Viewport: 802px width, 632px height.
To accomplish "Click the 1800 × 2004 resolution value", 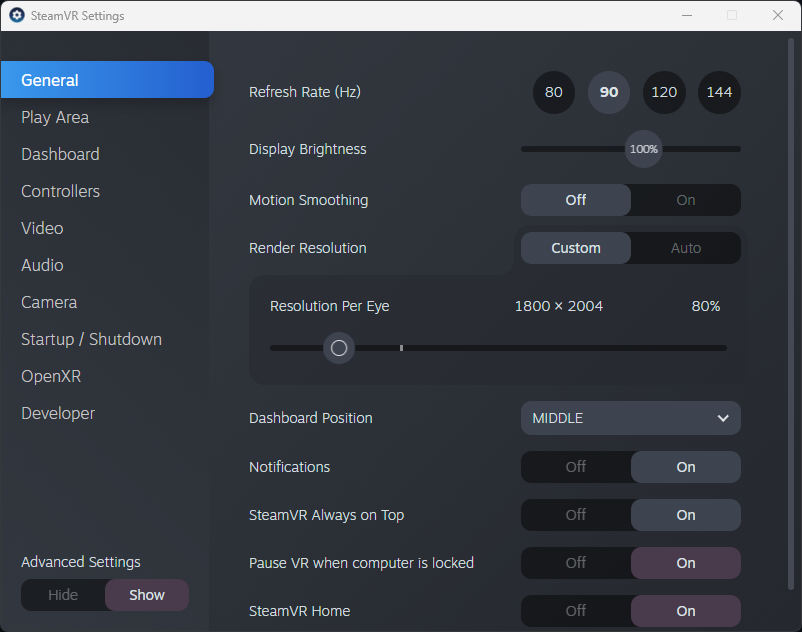I will coord(559,306).
